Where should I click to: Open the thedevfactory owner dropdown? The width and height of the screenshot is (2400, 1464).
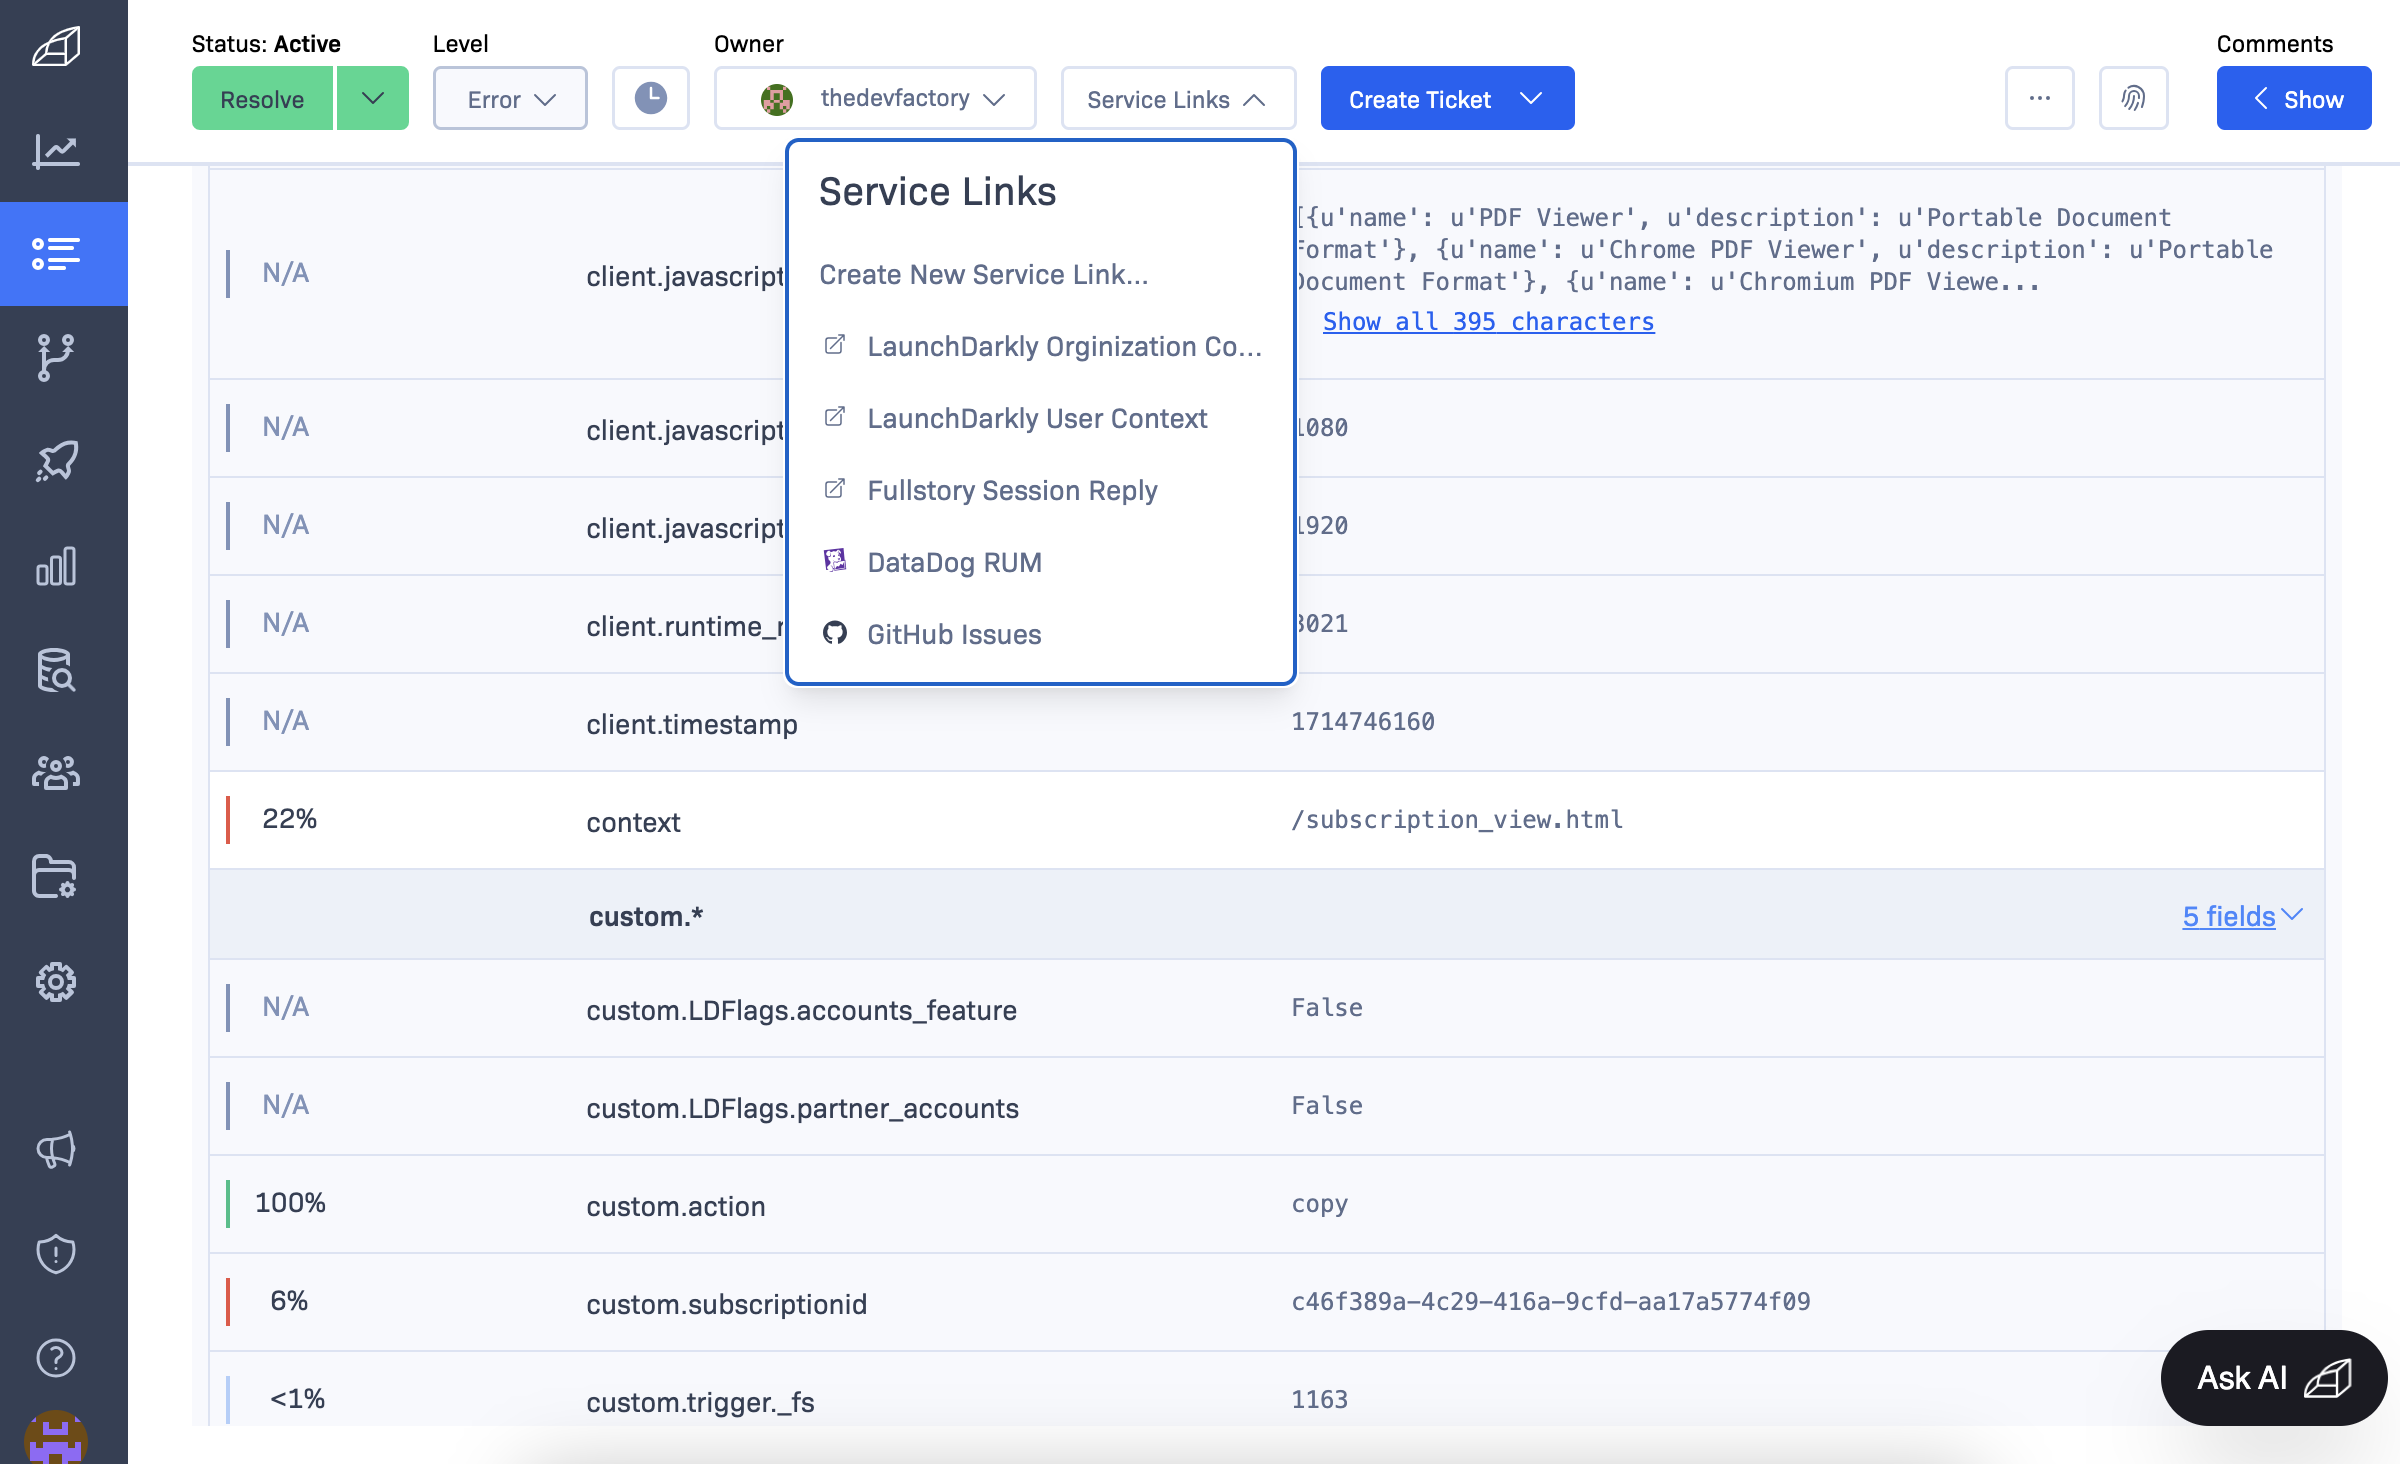tap(875, 98)
